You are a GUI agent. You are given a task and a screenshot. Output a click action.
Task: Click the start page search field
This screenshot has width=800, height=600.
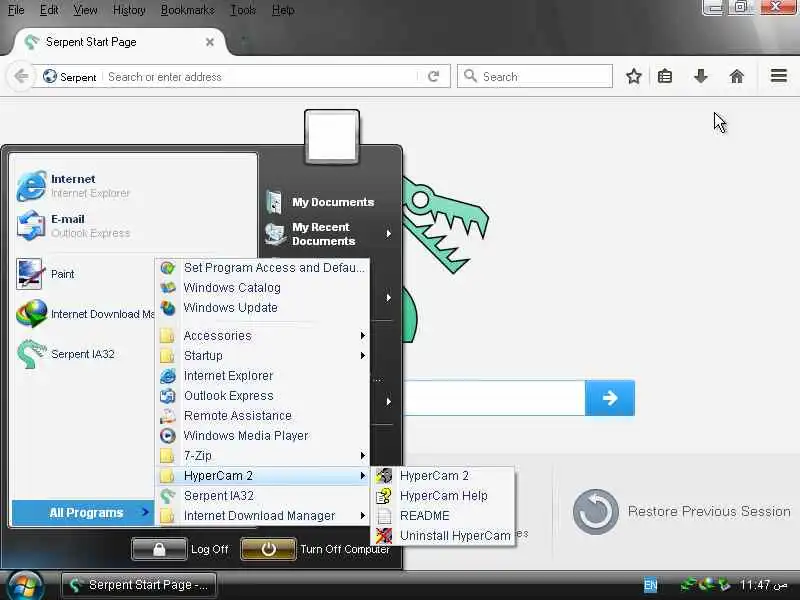494,398
